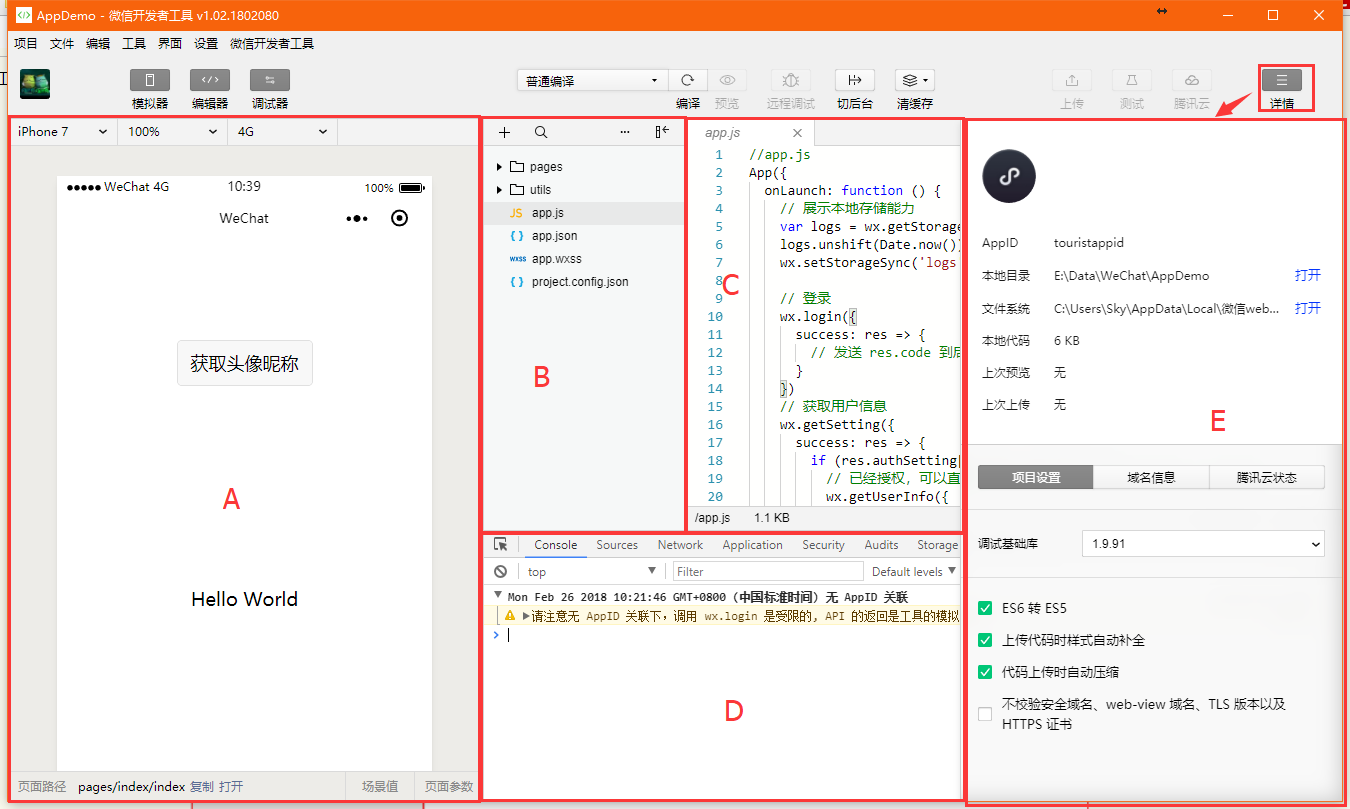Viewport: 1350px width, 809px height.
Task: Open the 调试基础库 1.9.91 version dropdown
Action: 1203,544
